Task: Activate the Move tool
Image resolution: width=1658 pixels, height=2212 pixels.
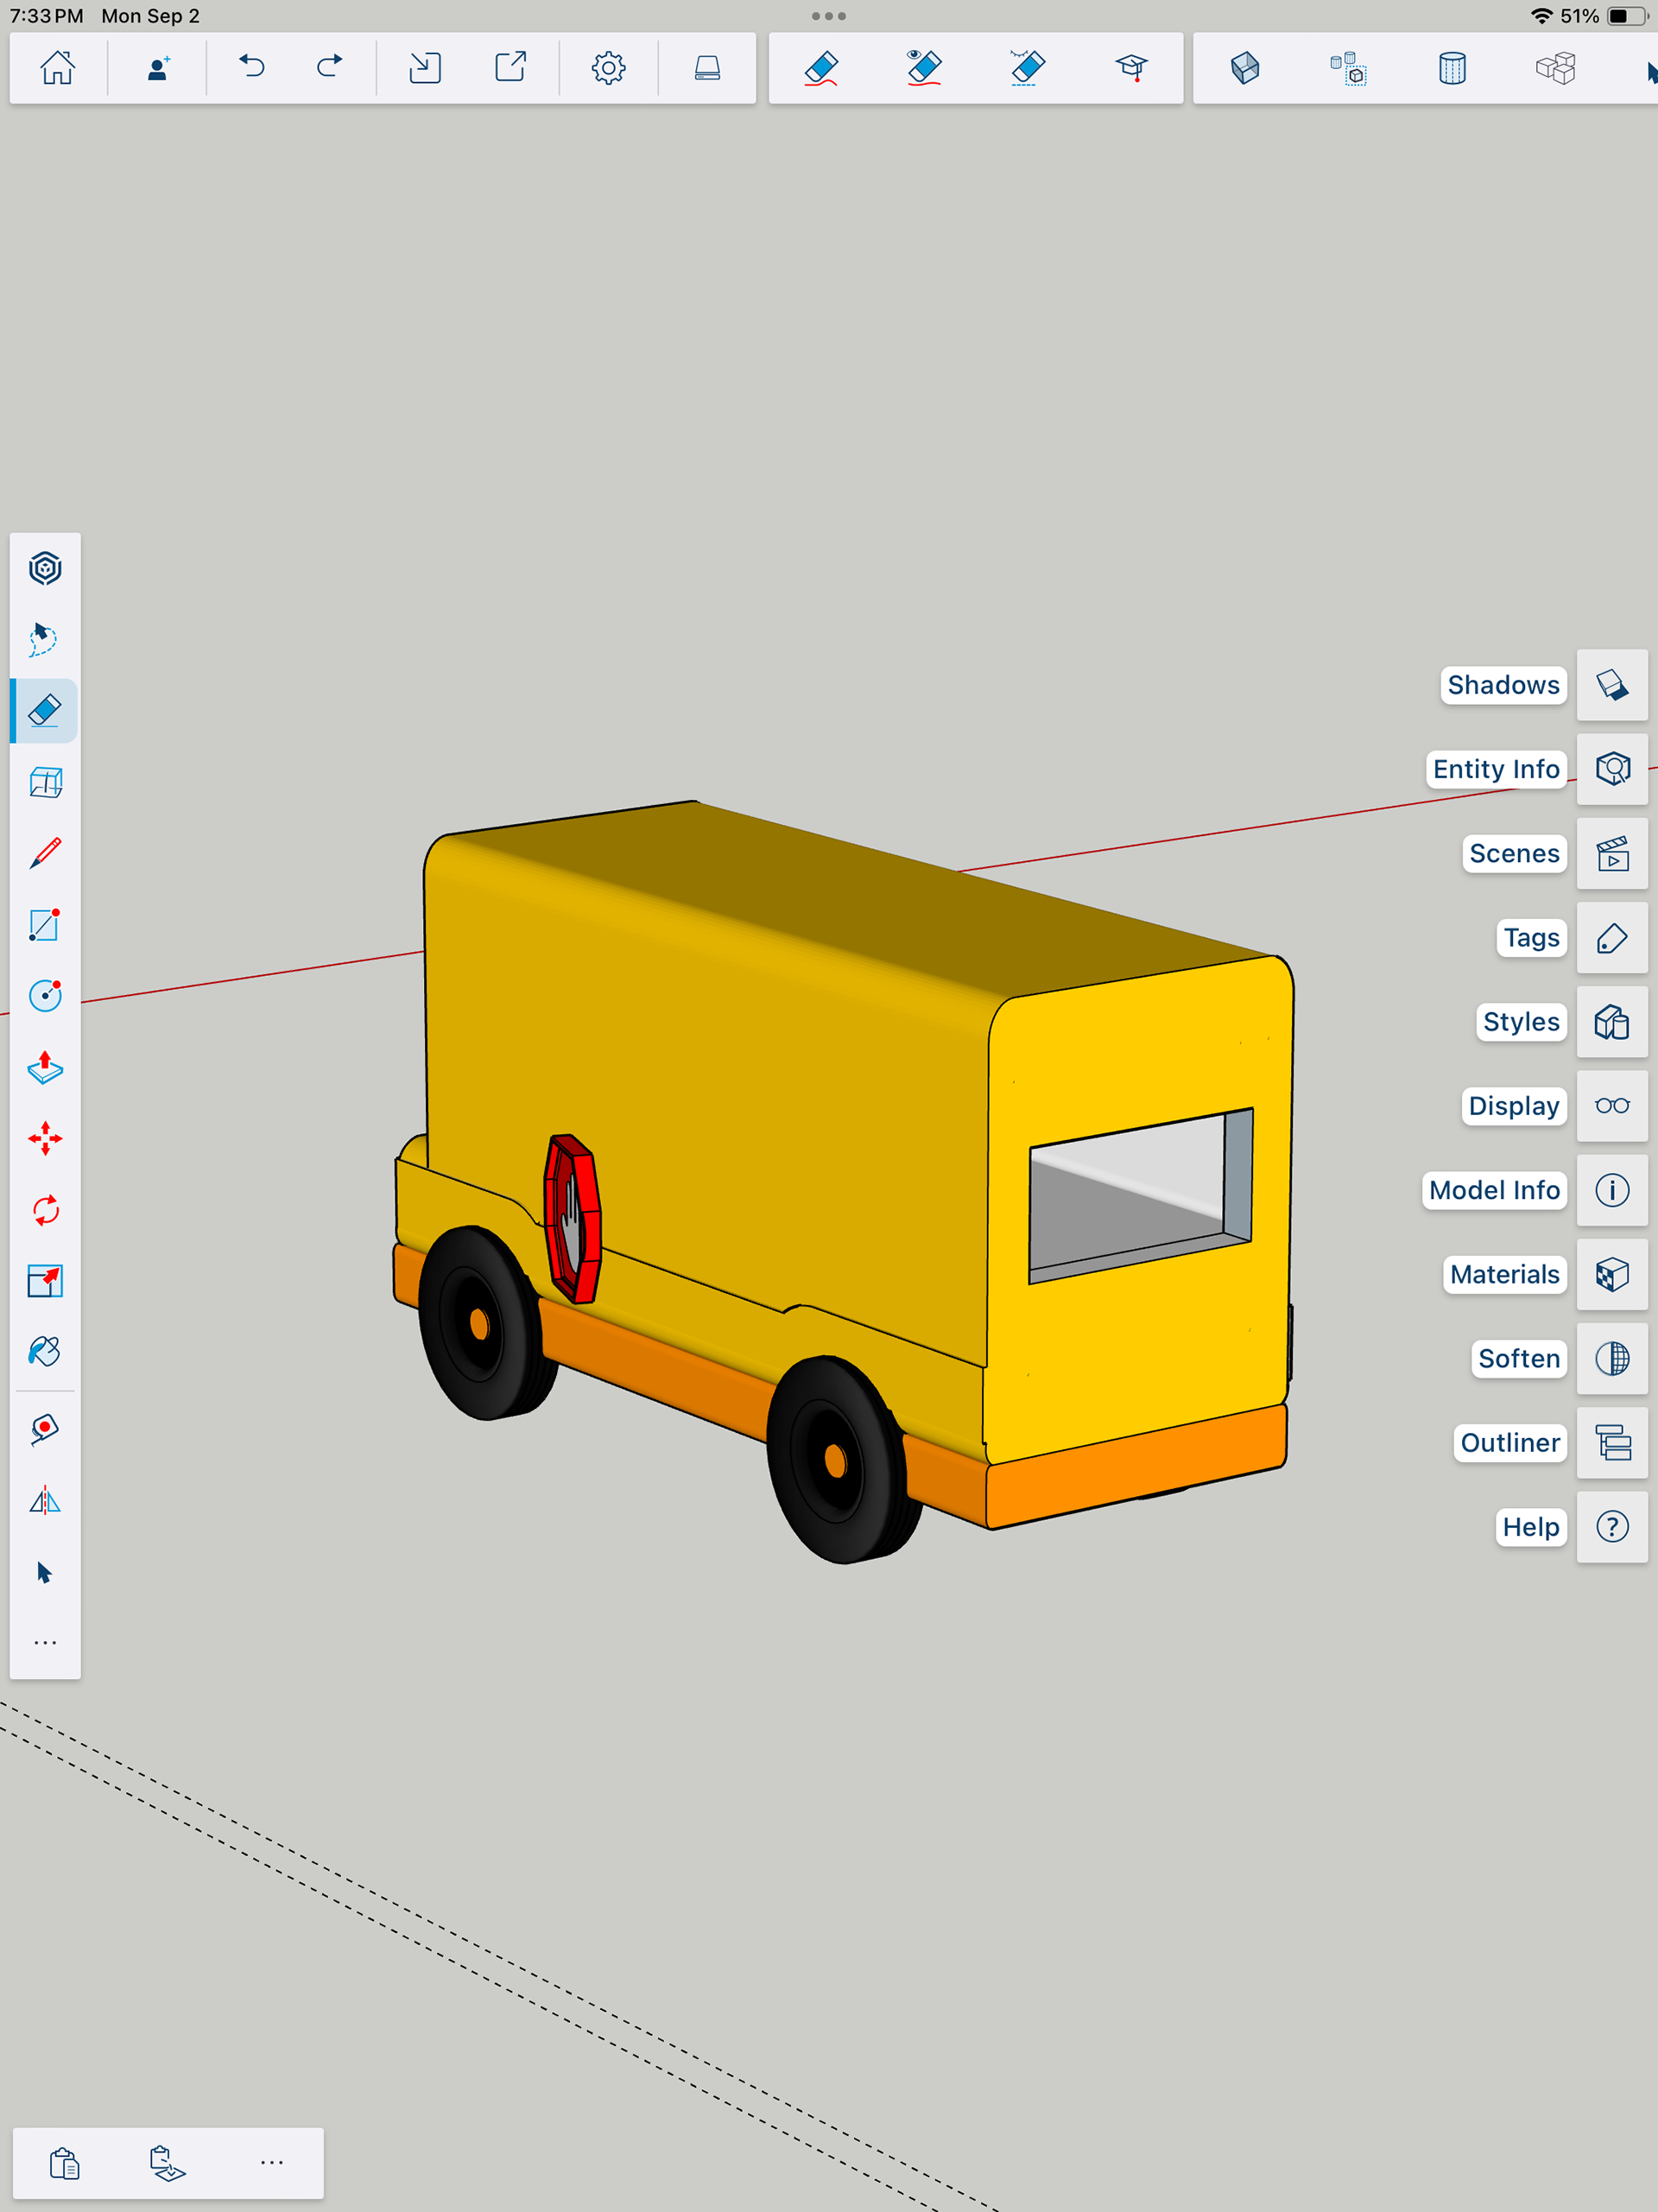Action: coord(45,1139)
